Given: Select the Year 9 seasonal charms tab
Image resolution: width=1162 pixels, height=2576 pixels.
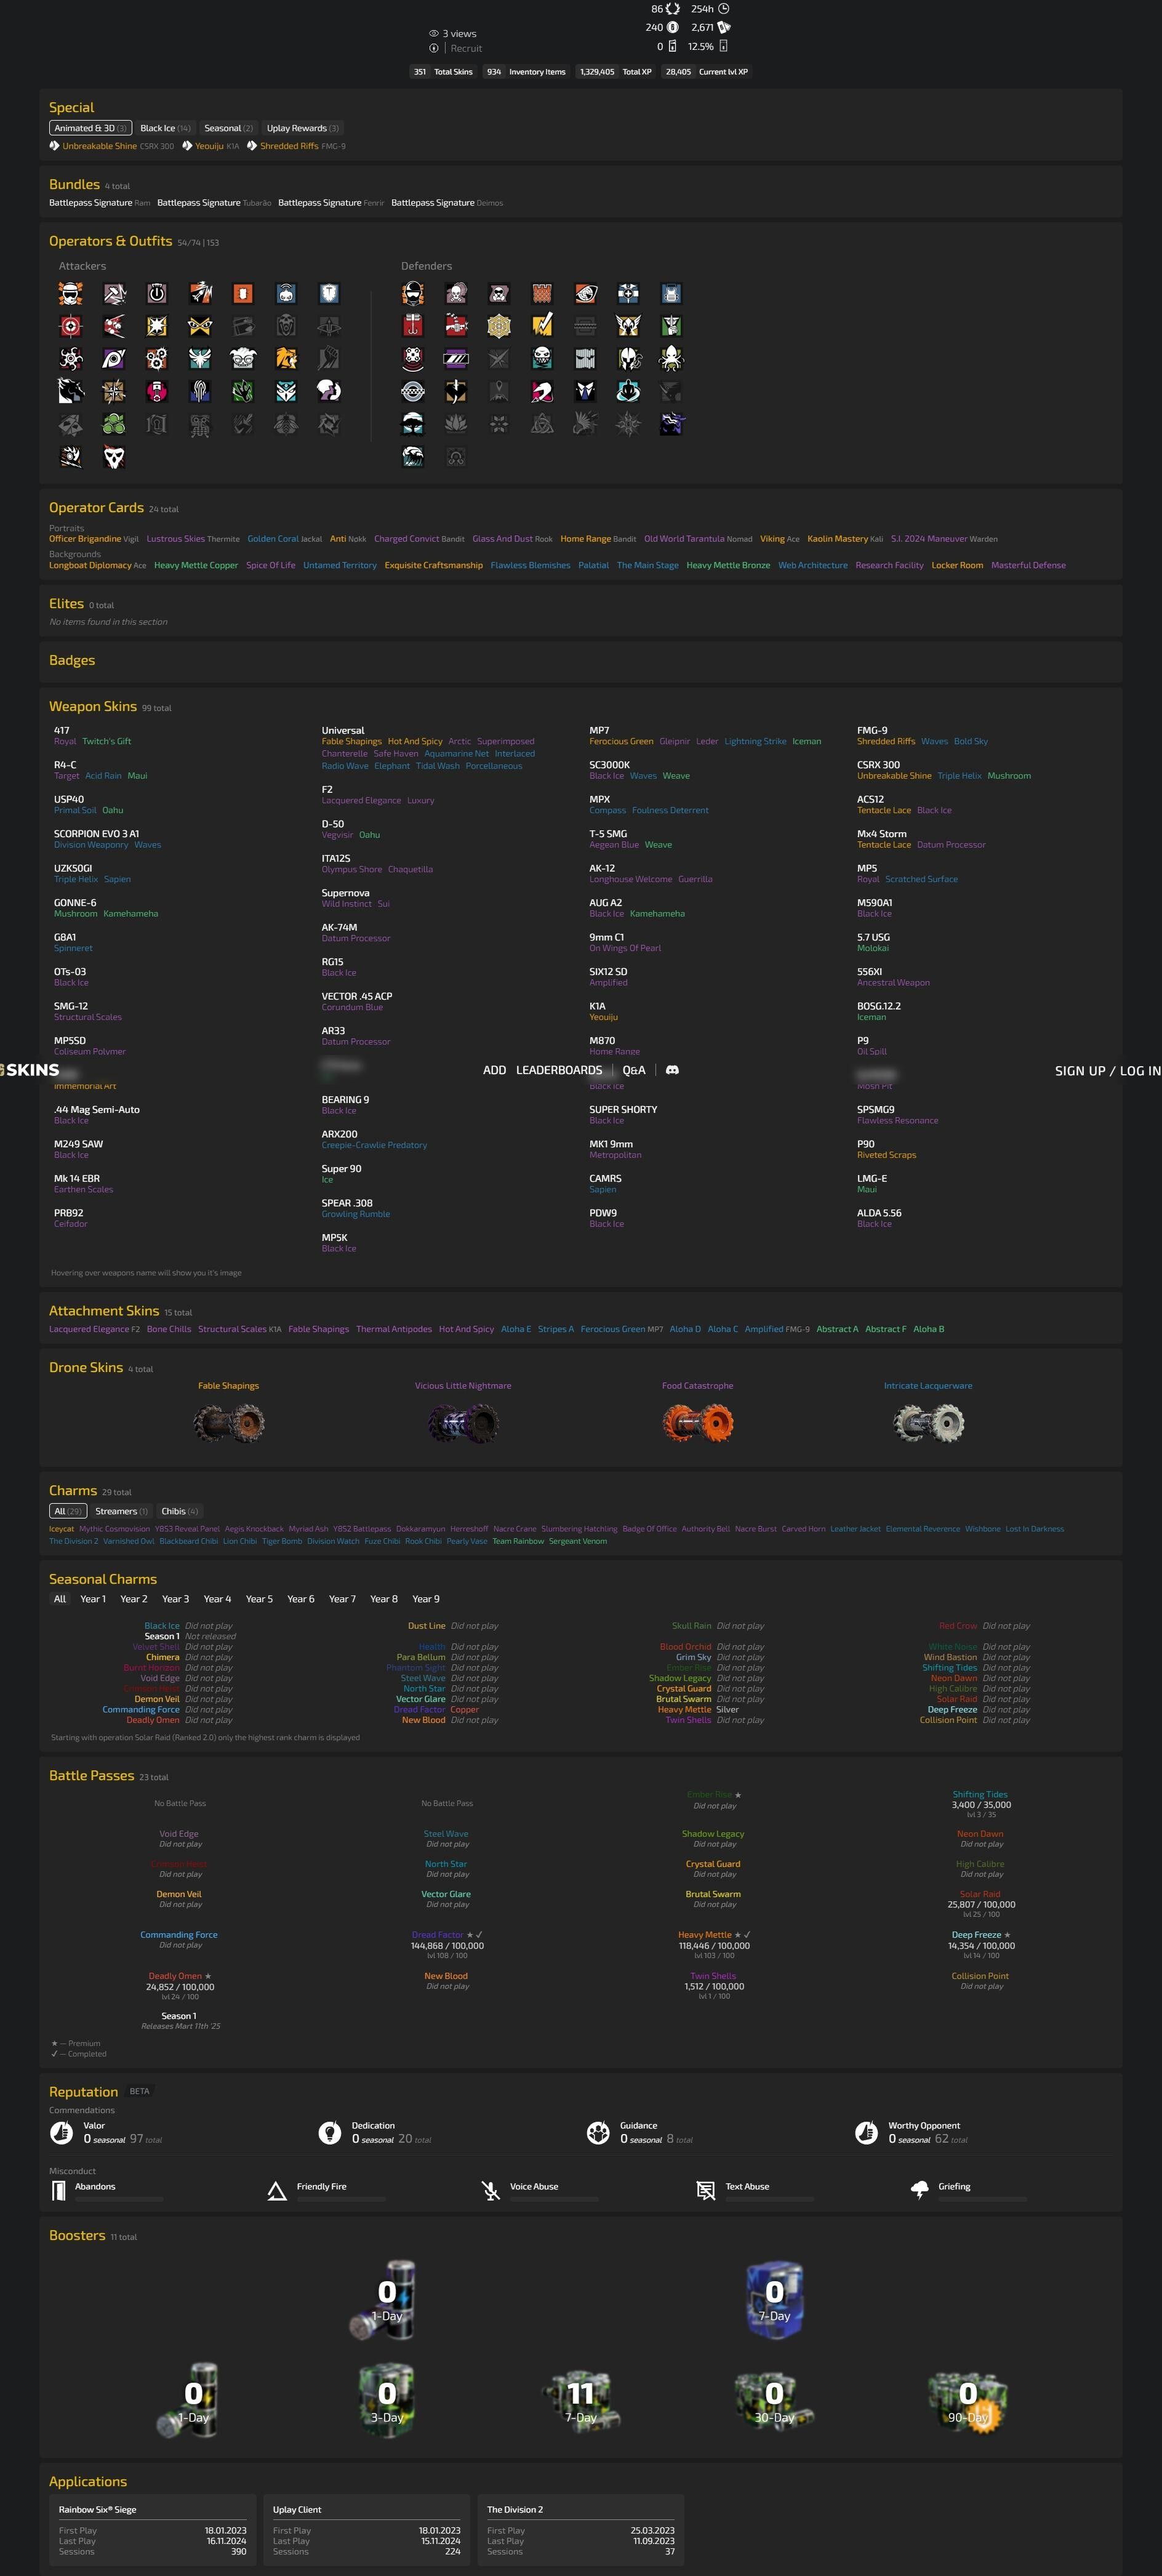Looking at the screenshot, I should [x=426, y=1599].
